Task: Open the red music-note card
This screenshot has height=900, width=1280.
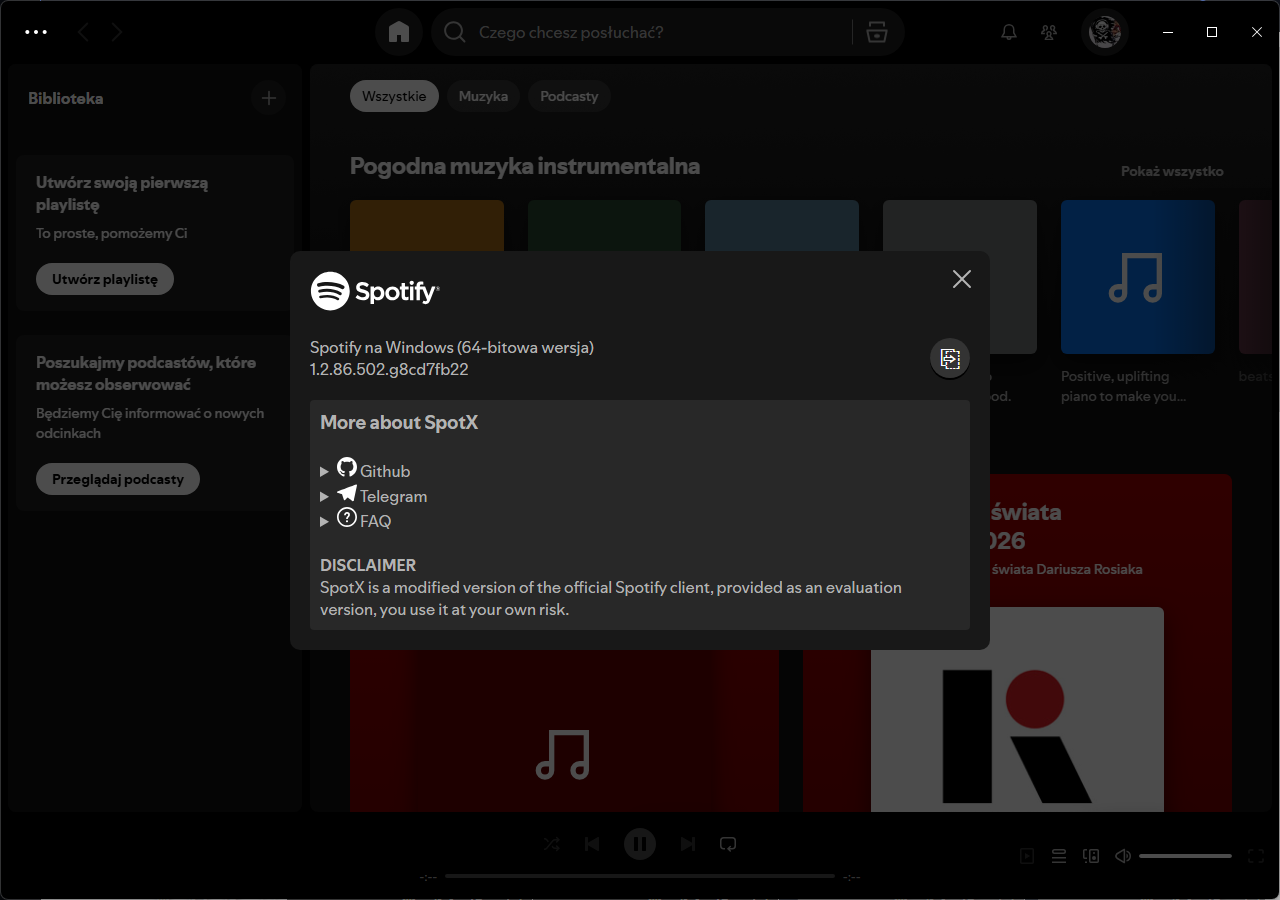Action: coord(564,730)
